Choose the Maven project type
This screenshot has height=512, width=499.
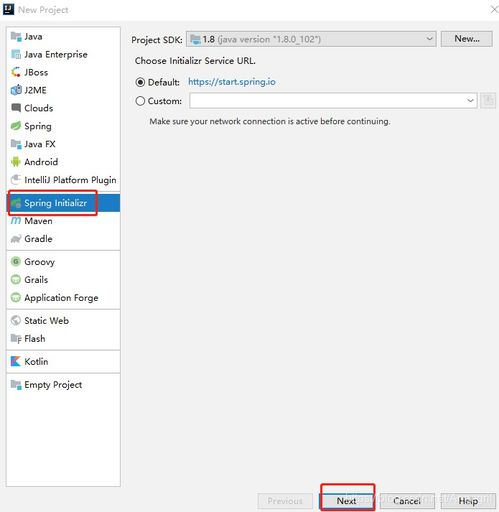click(63, 221)
